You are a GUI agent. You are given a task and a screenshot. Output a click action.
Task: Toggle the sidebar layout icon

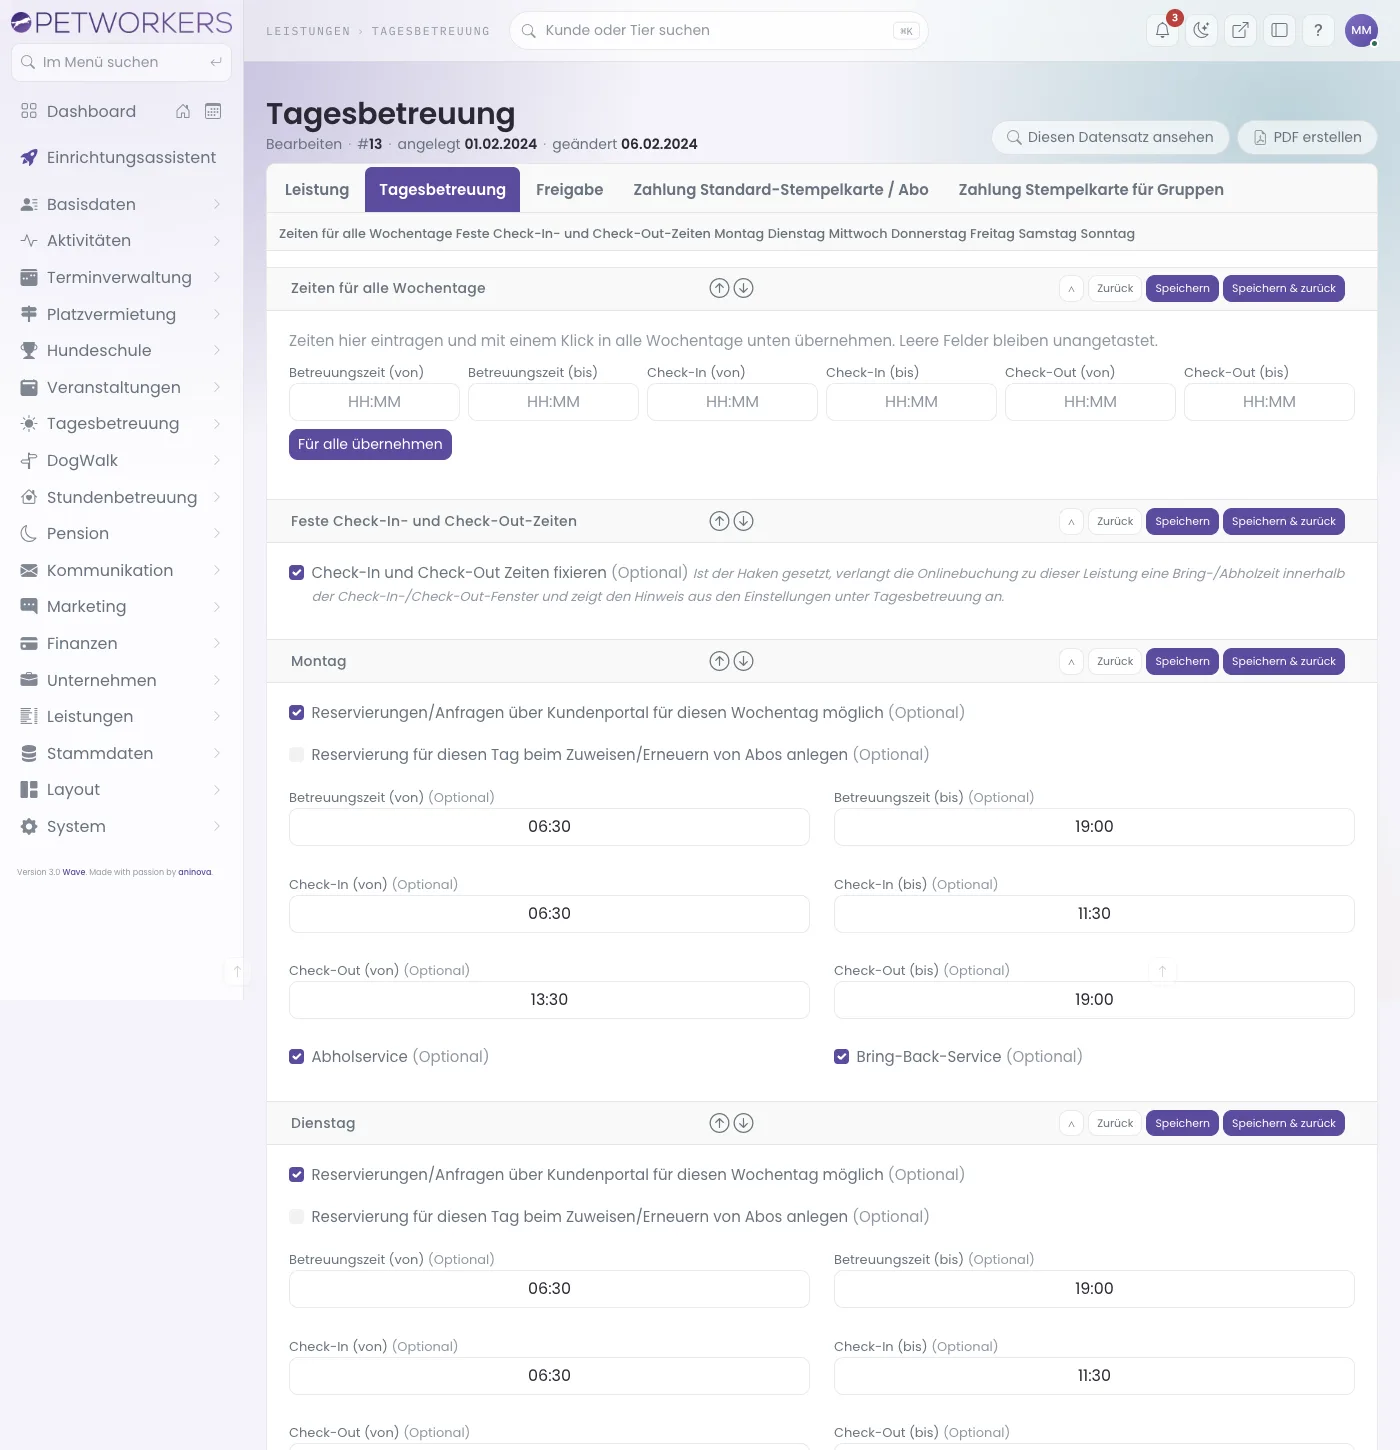pos(1279,30)
